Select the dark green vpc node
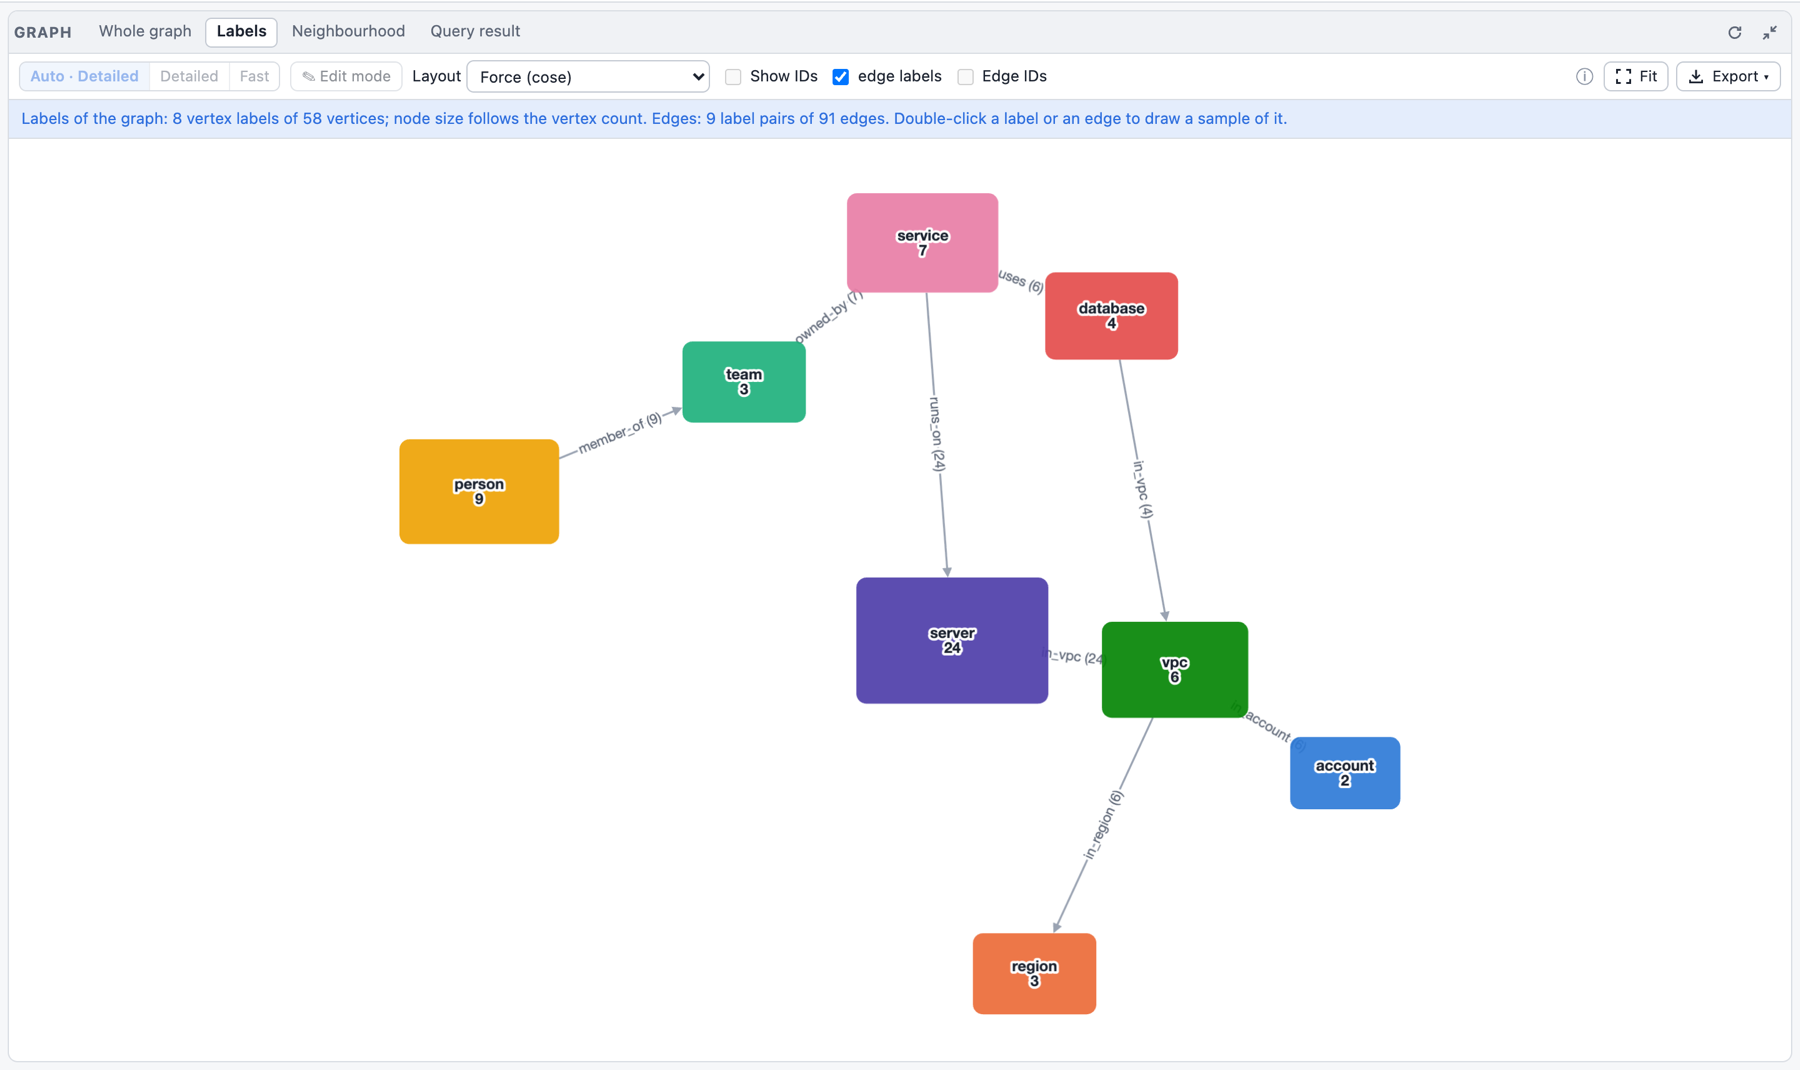 pyautogui.click(x=1175, y=670)
